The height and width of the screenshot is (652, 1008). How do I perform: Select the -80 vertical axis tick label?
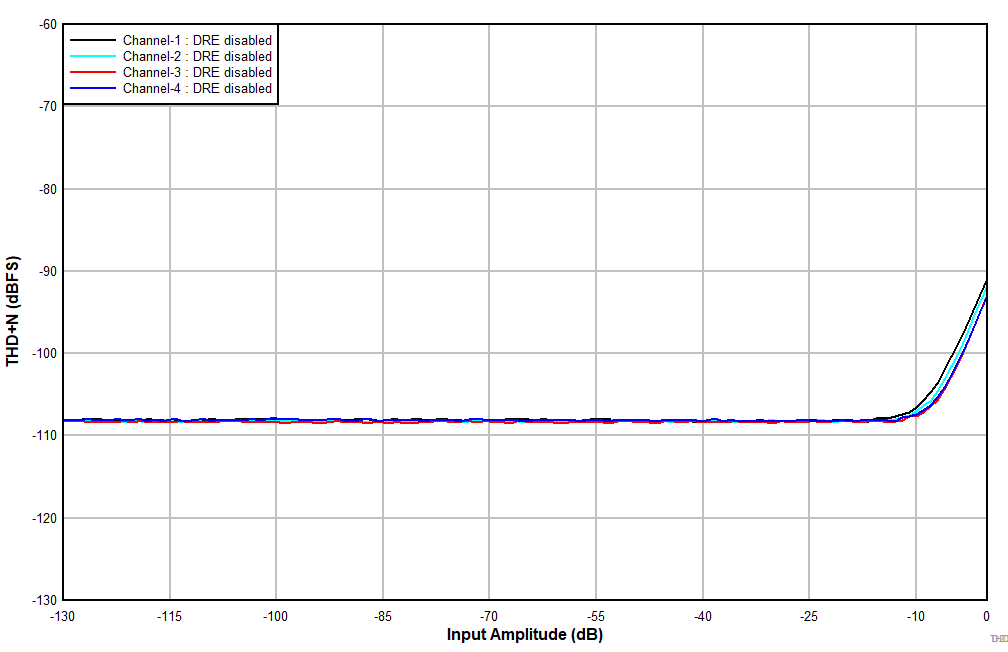(x=46, y=189)
